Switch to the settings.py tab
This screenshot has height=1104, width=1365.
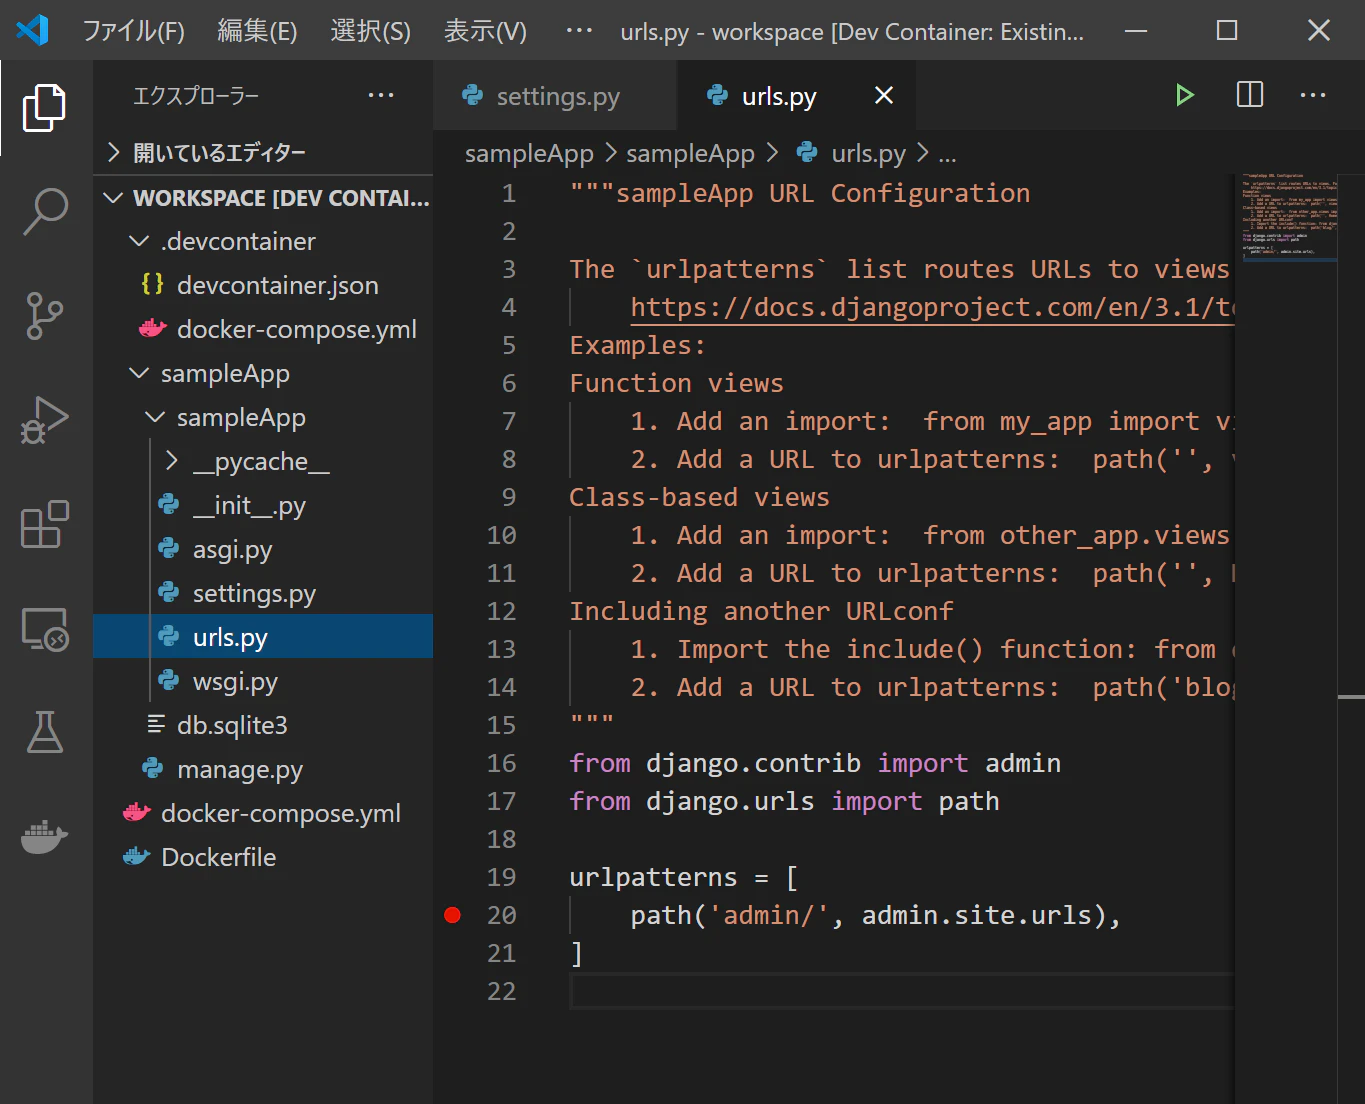point(555,95)
